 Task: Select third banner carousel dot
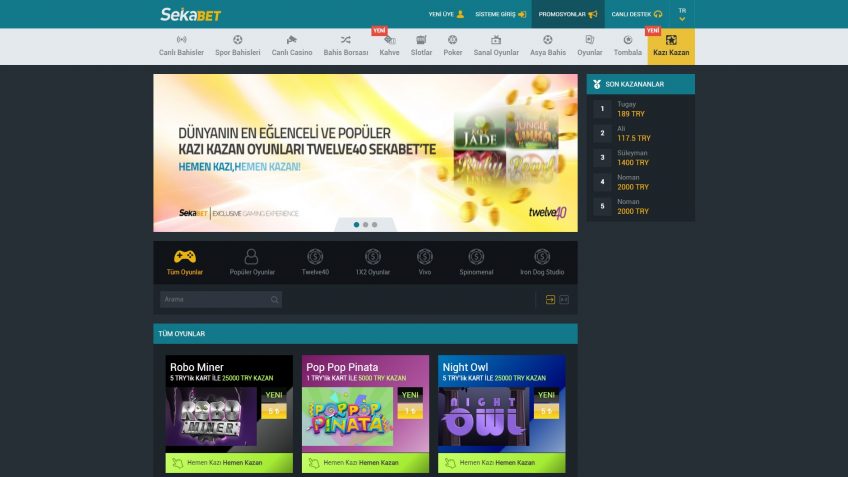pyautogui.click(x=374, y=224)
